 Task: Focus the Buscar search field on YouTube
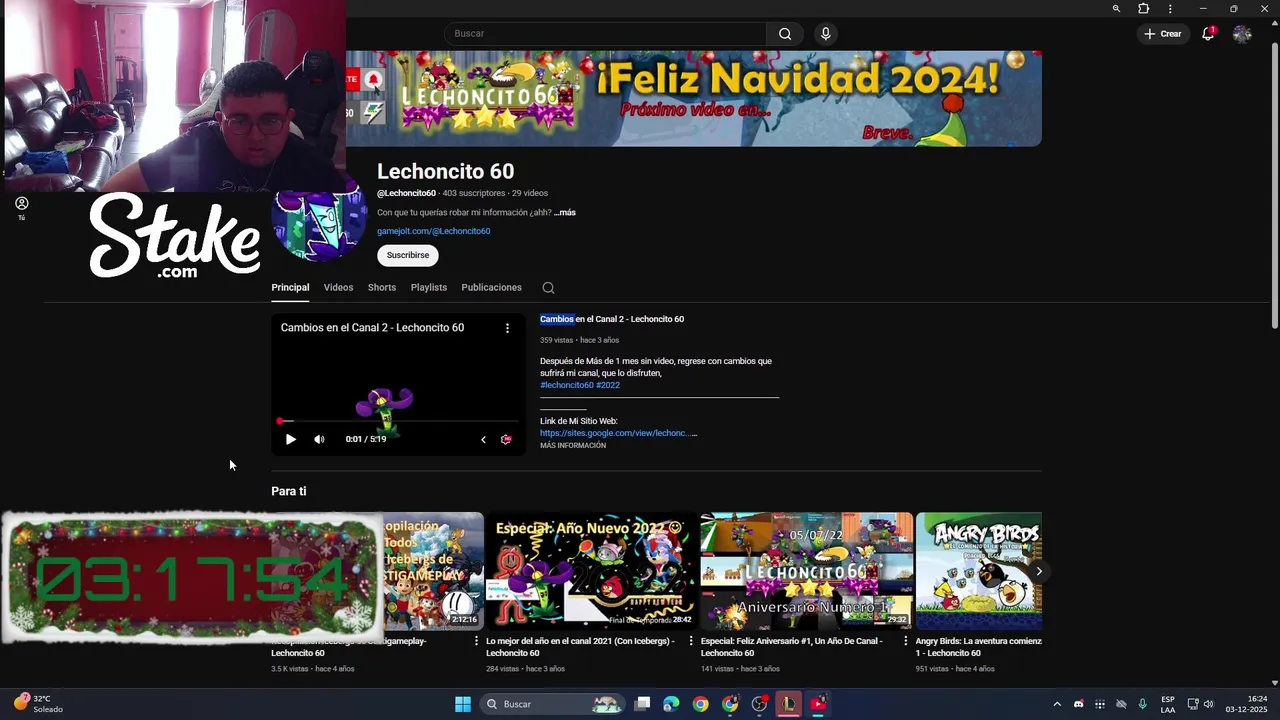[605, 34]
